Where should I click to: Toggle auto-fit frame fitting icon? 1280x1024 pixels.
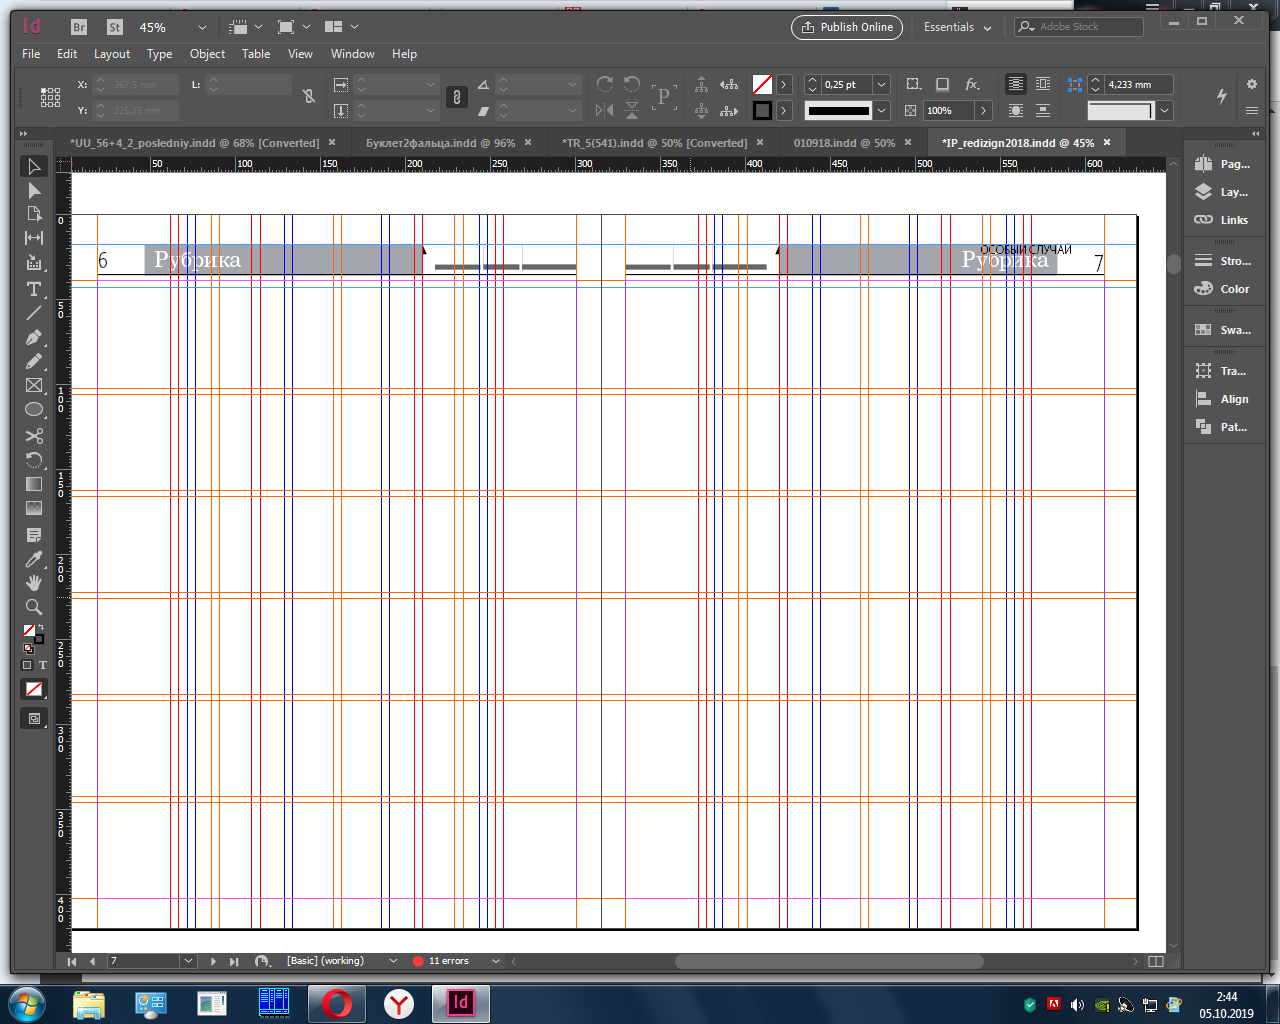coord(1075,85)
